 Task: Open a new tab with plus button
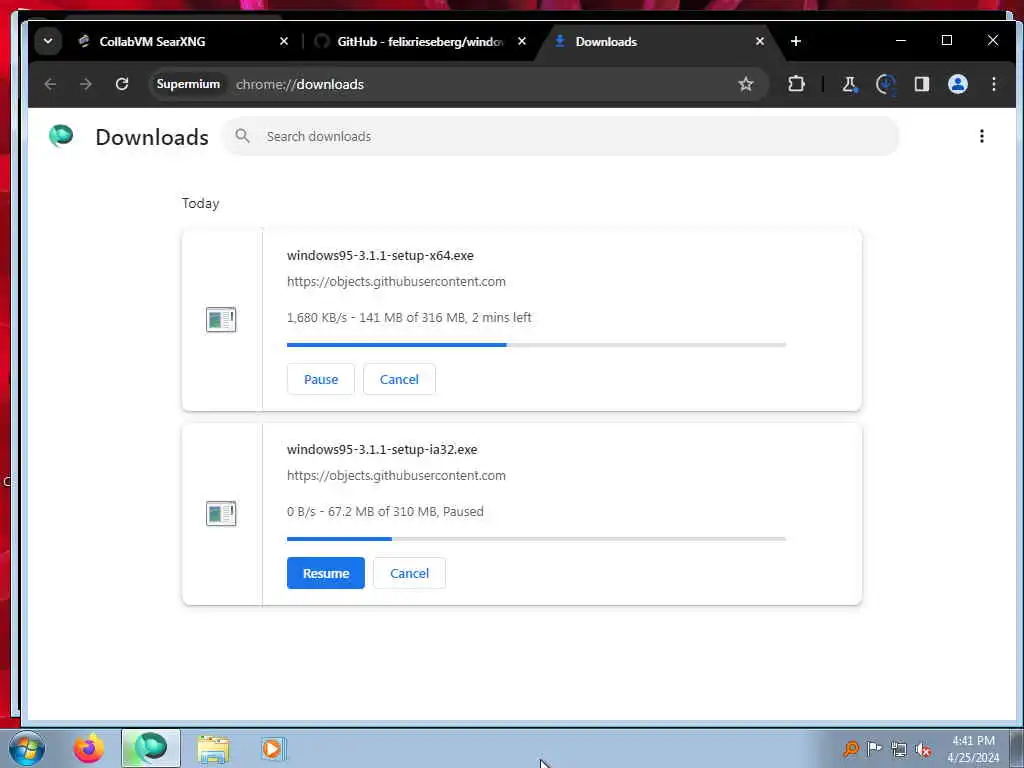[x=795, y=41]
